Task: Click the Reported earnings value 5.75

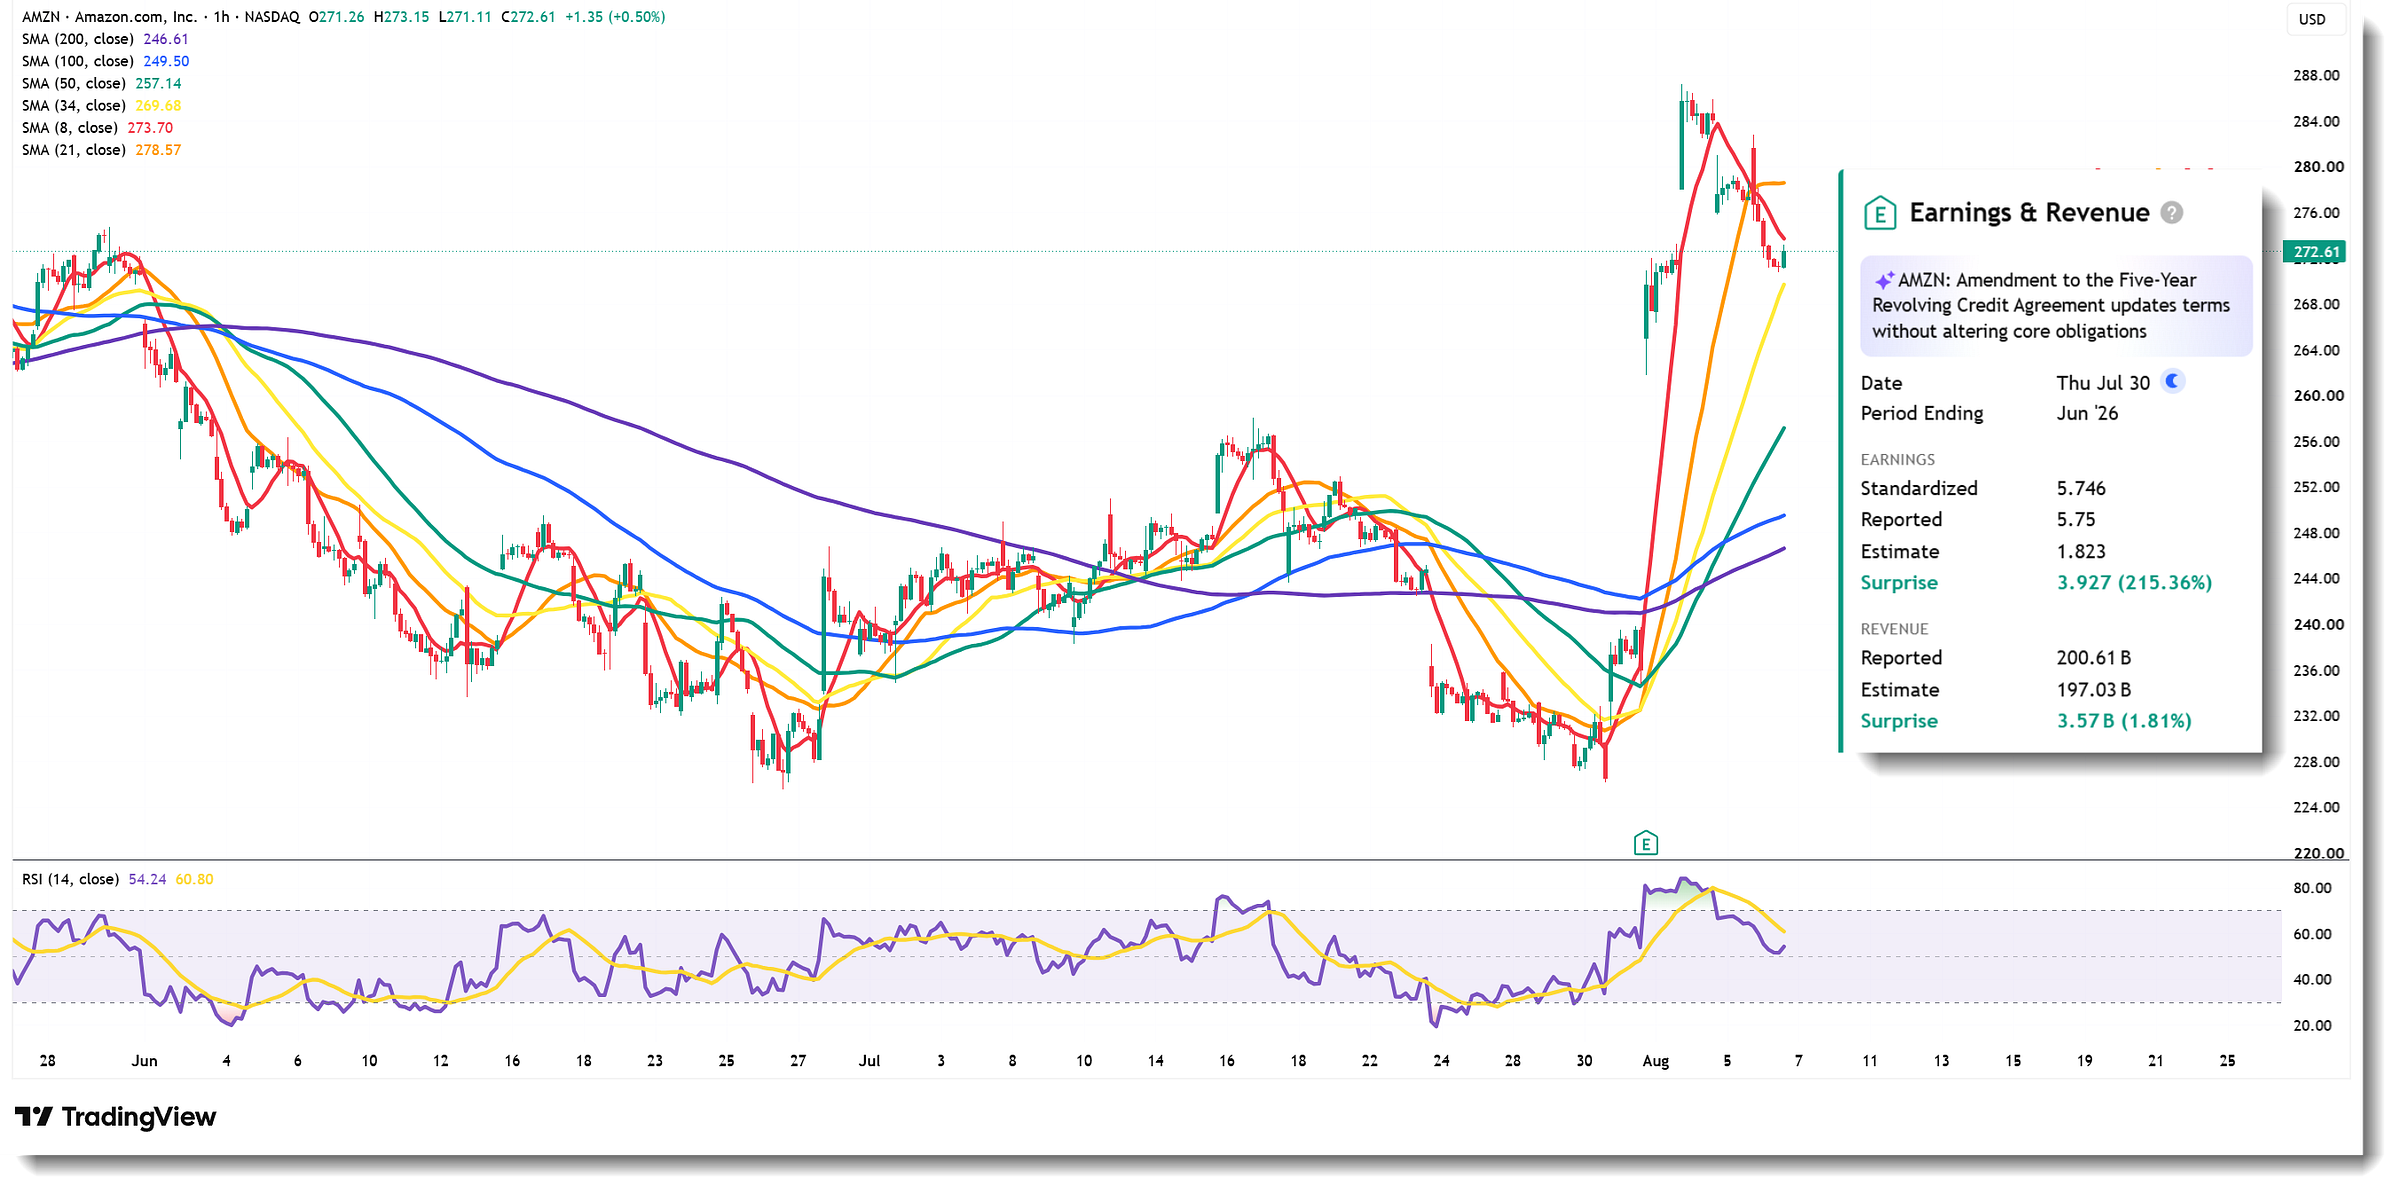Action: (x=2076, y=519)
